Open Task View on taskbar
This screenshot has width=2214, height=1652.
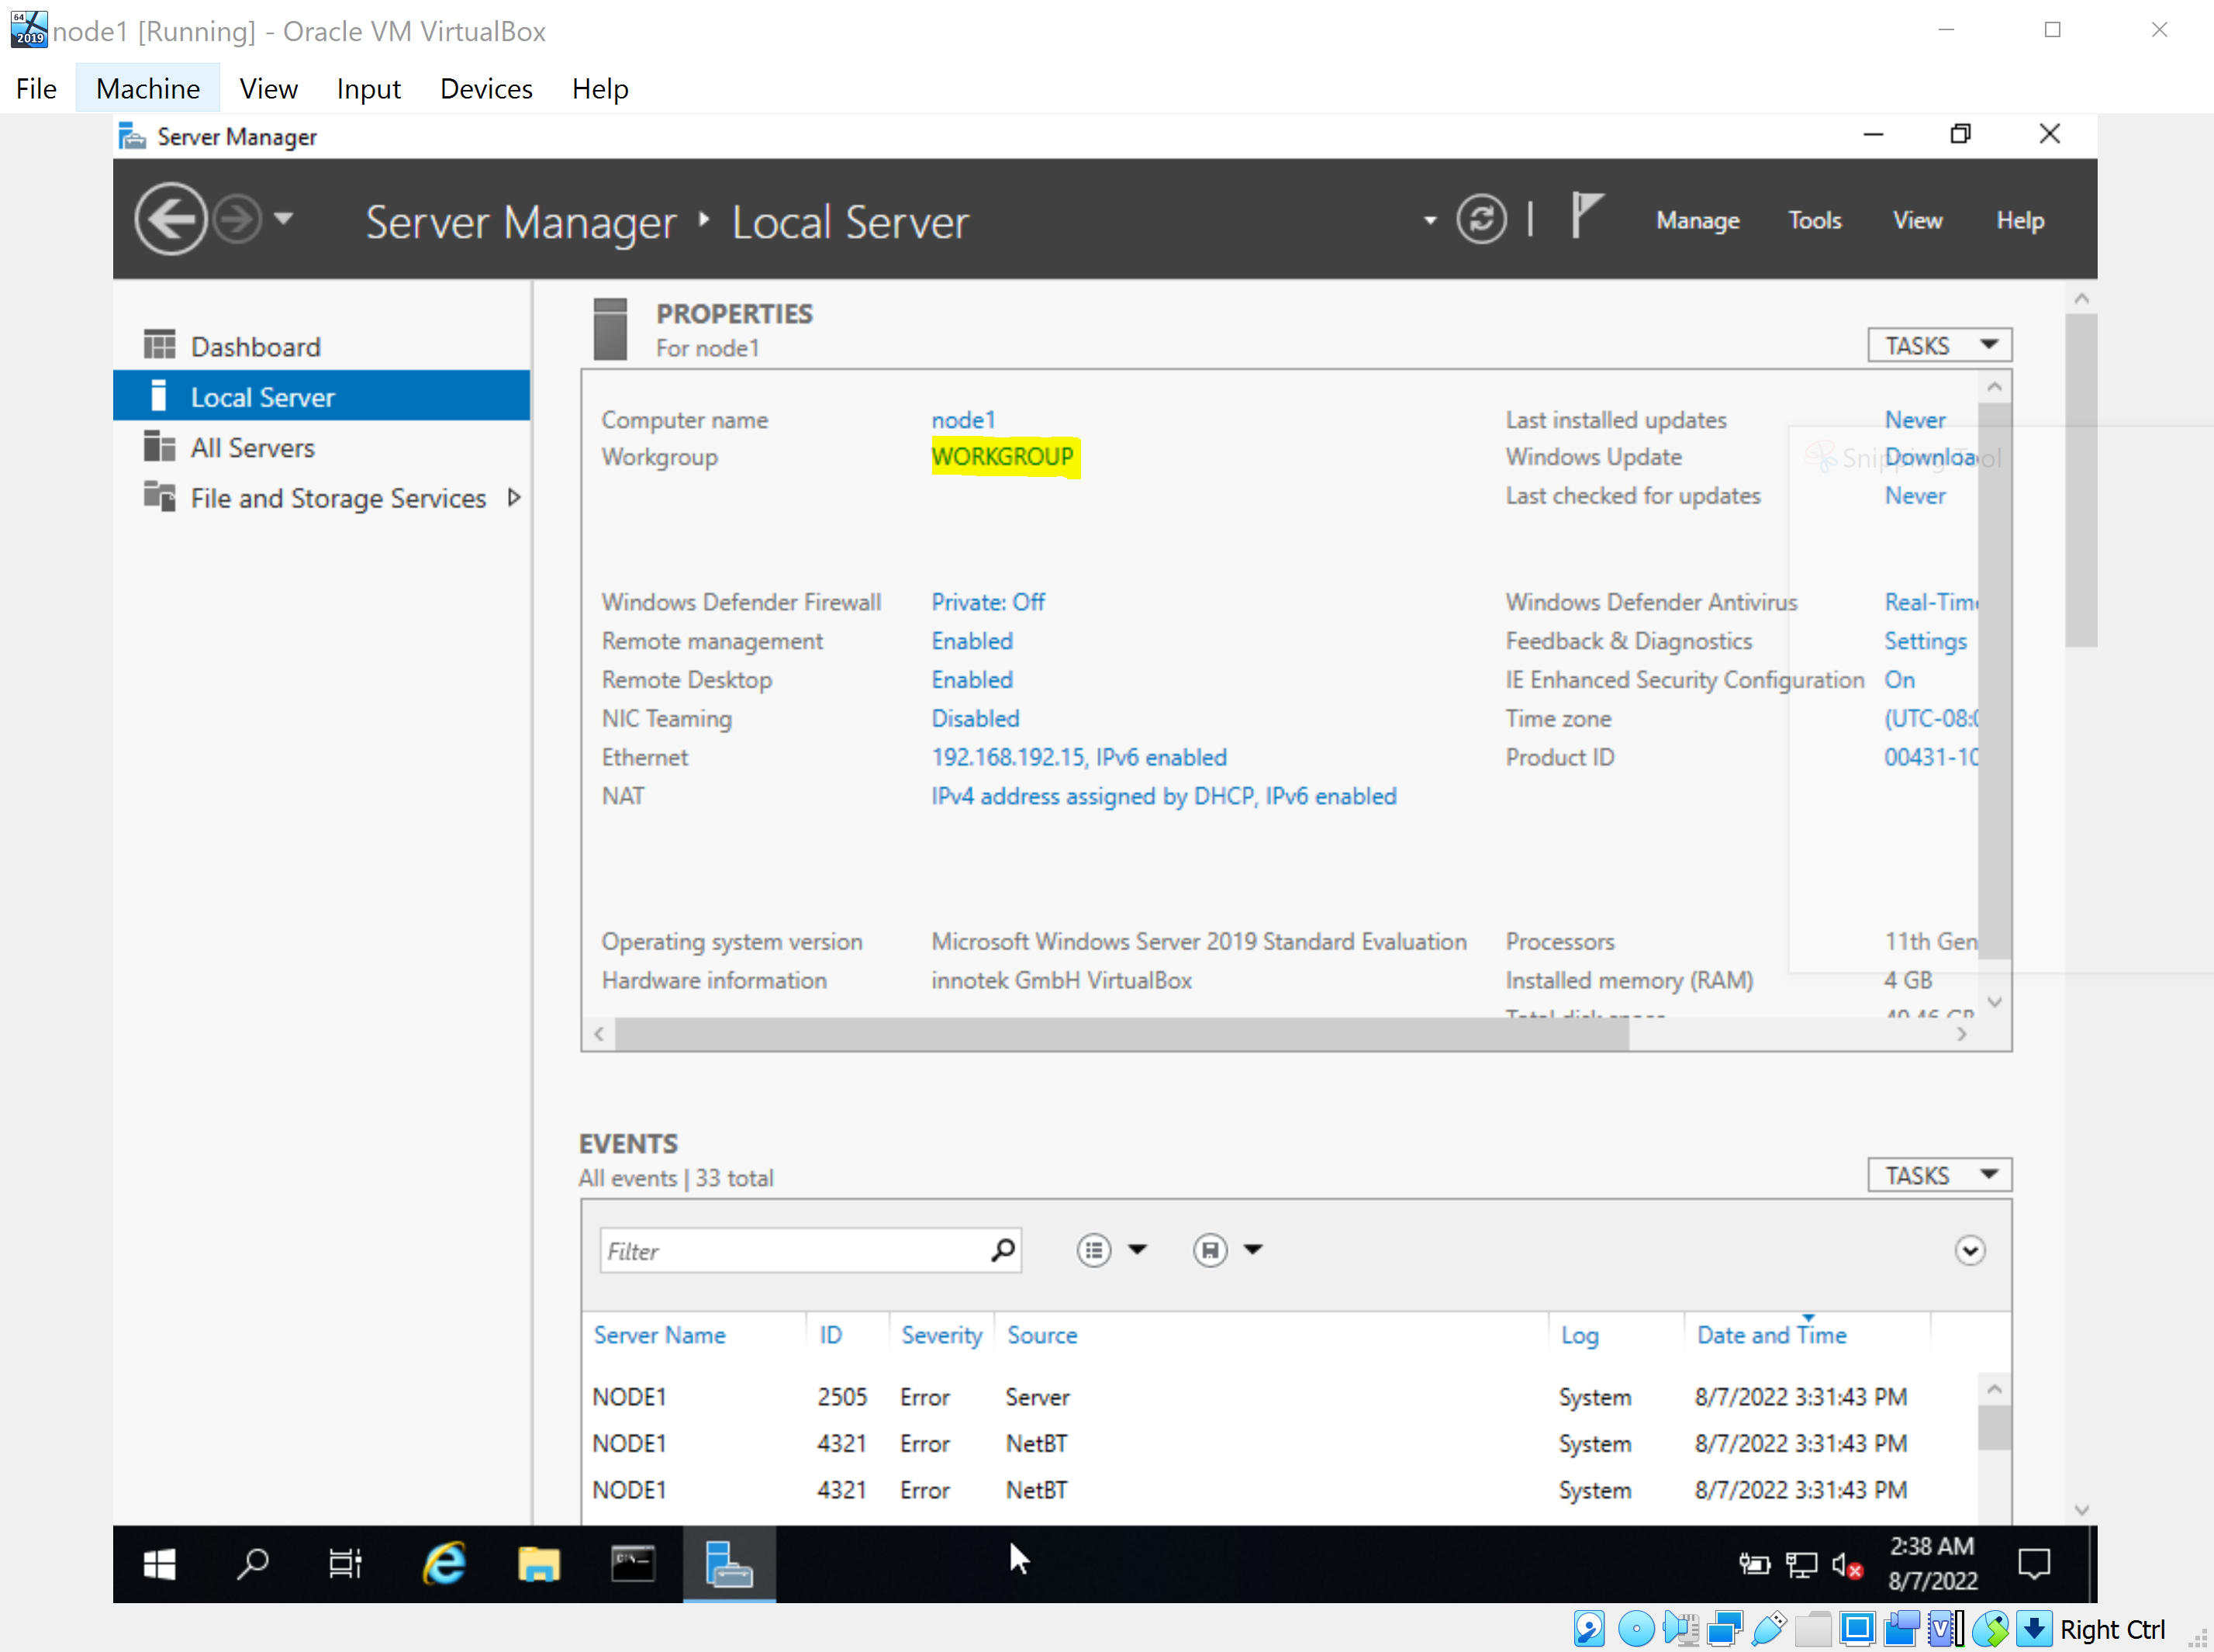click(x=345, y=1564)
